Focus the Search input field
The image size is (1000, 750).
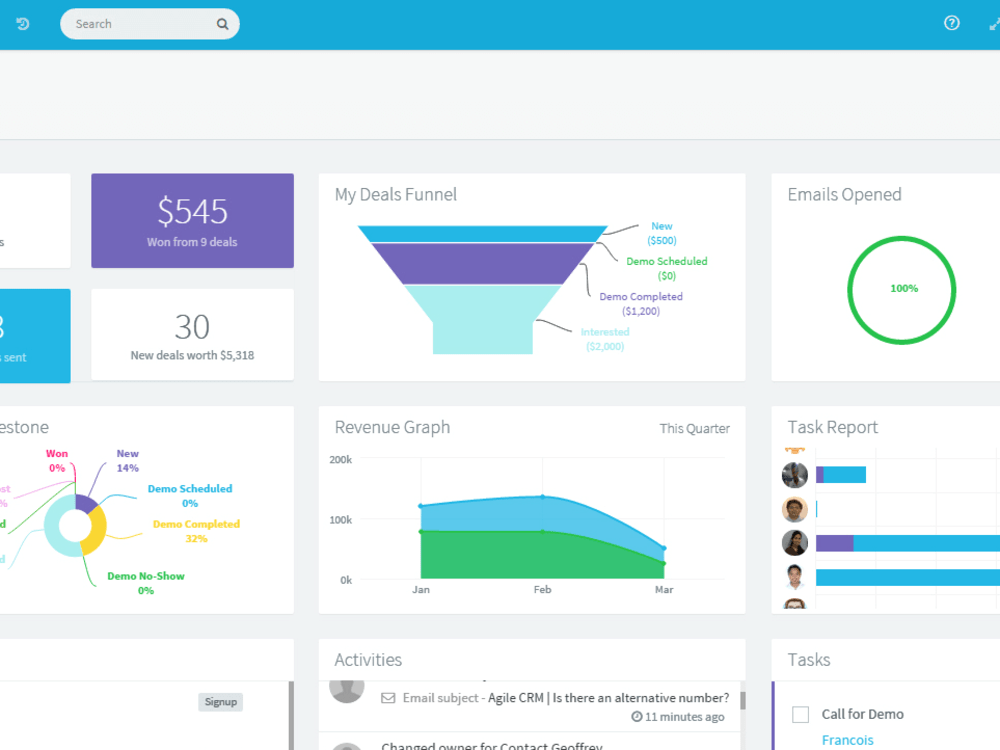click(150, 24)
